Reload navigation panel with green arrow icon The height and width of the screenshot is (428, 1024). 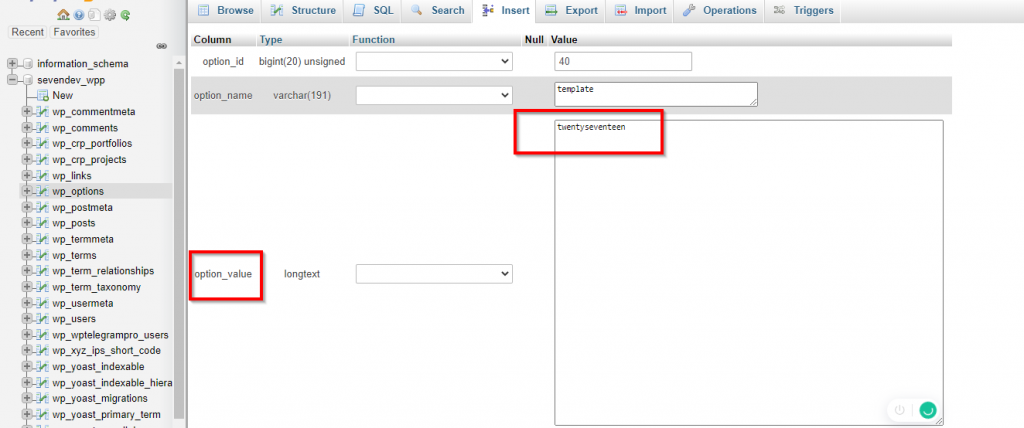click(x=125, y=14)
